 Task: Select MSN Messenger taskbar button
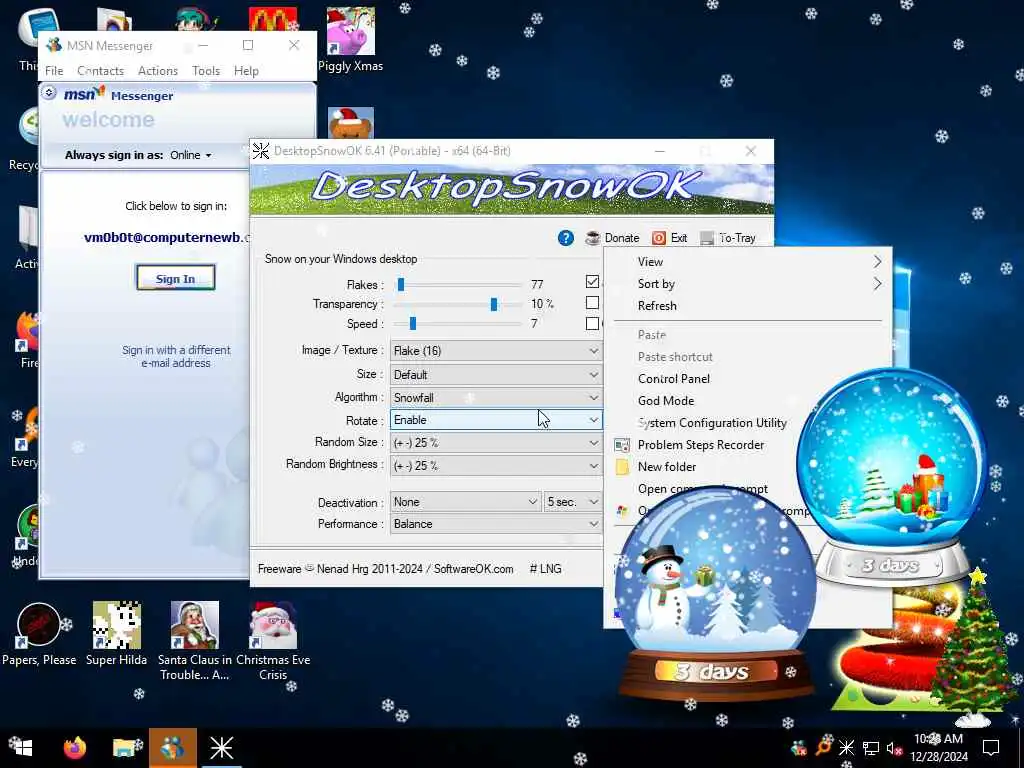(172, 748)
